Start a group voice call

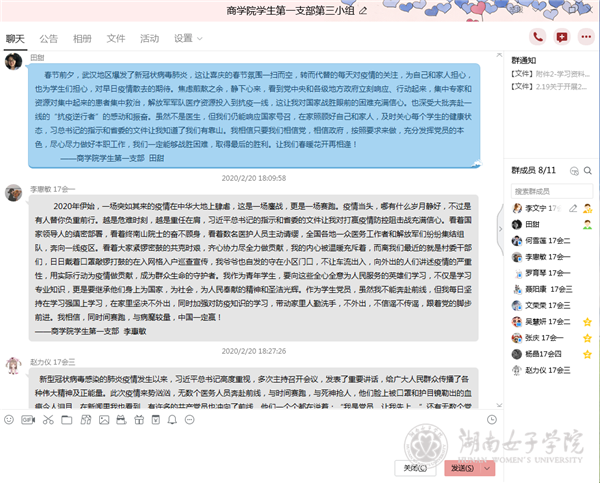538,37
